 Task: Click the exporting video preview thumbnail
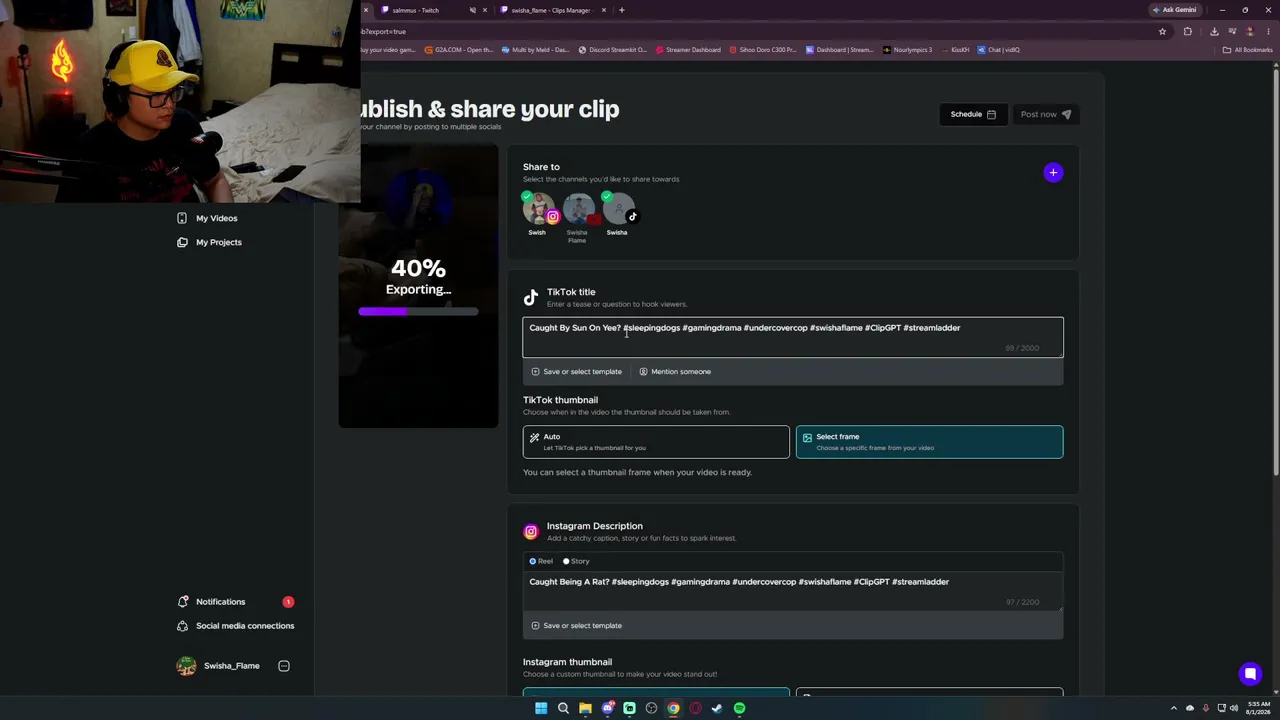coord(418,286)
